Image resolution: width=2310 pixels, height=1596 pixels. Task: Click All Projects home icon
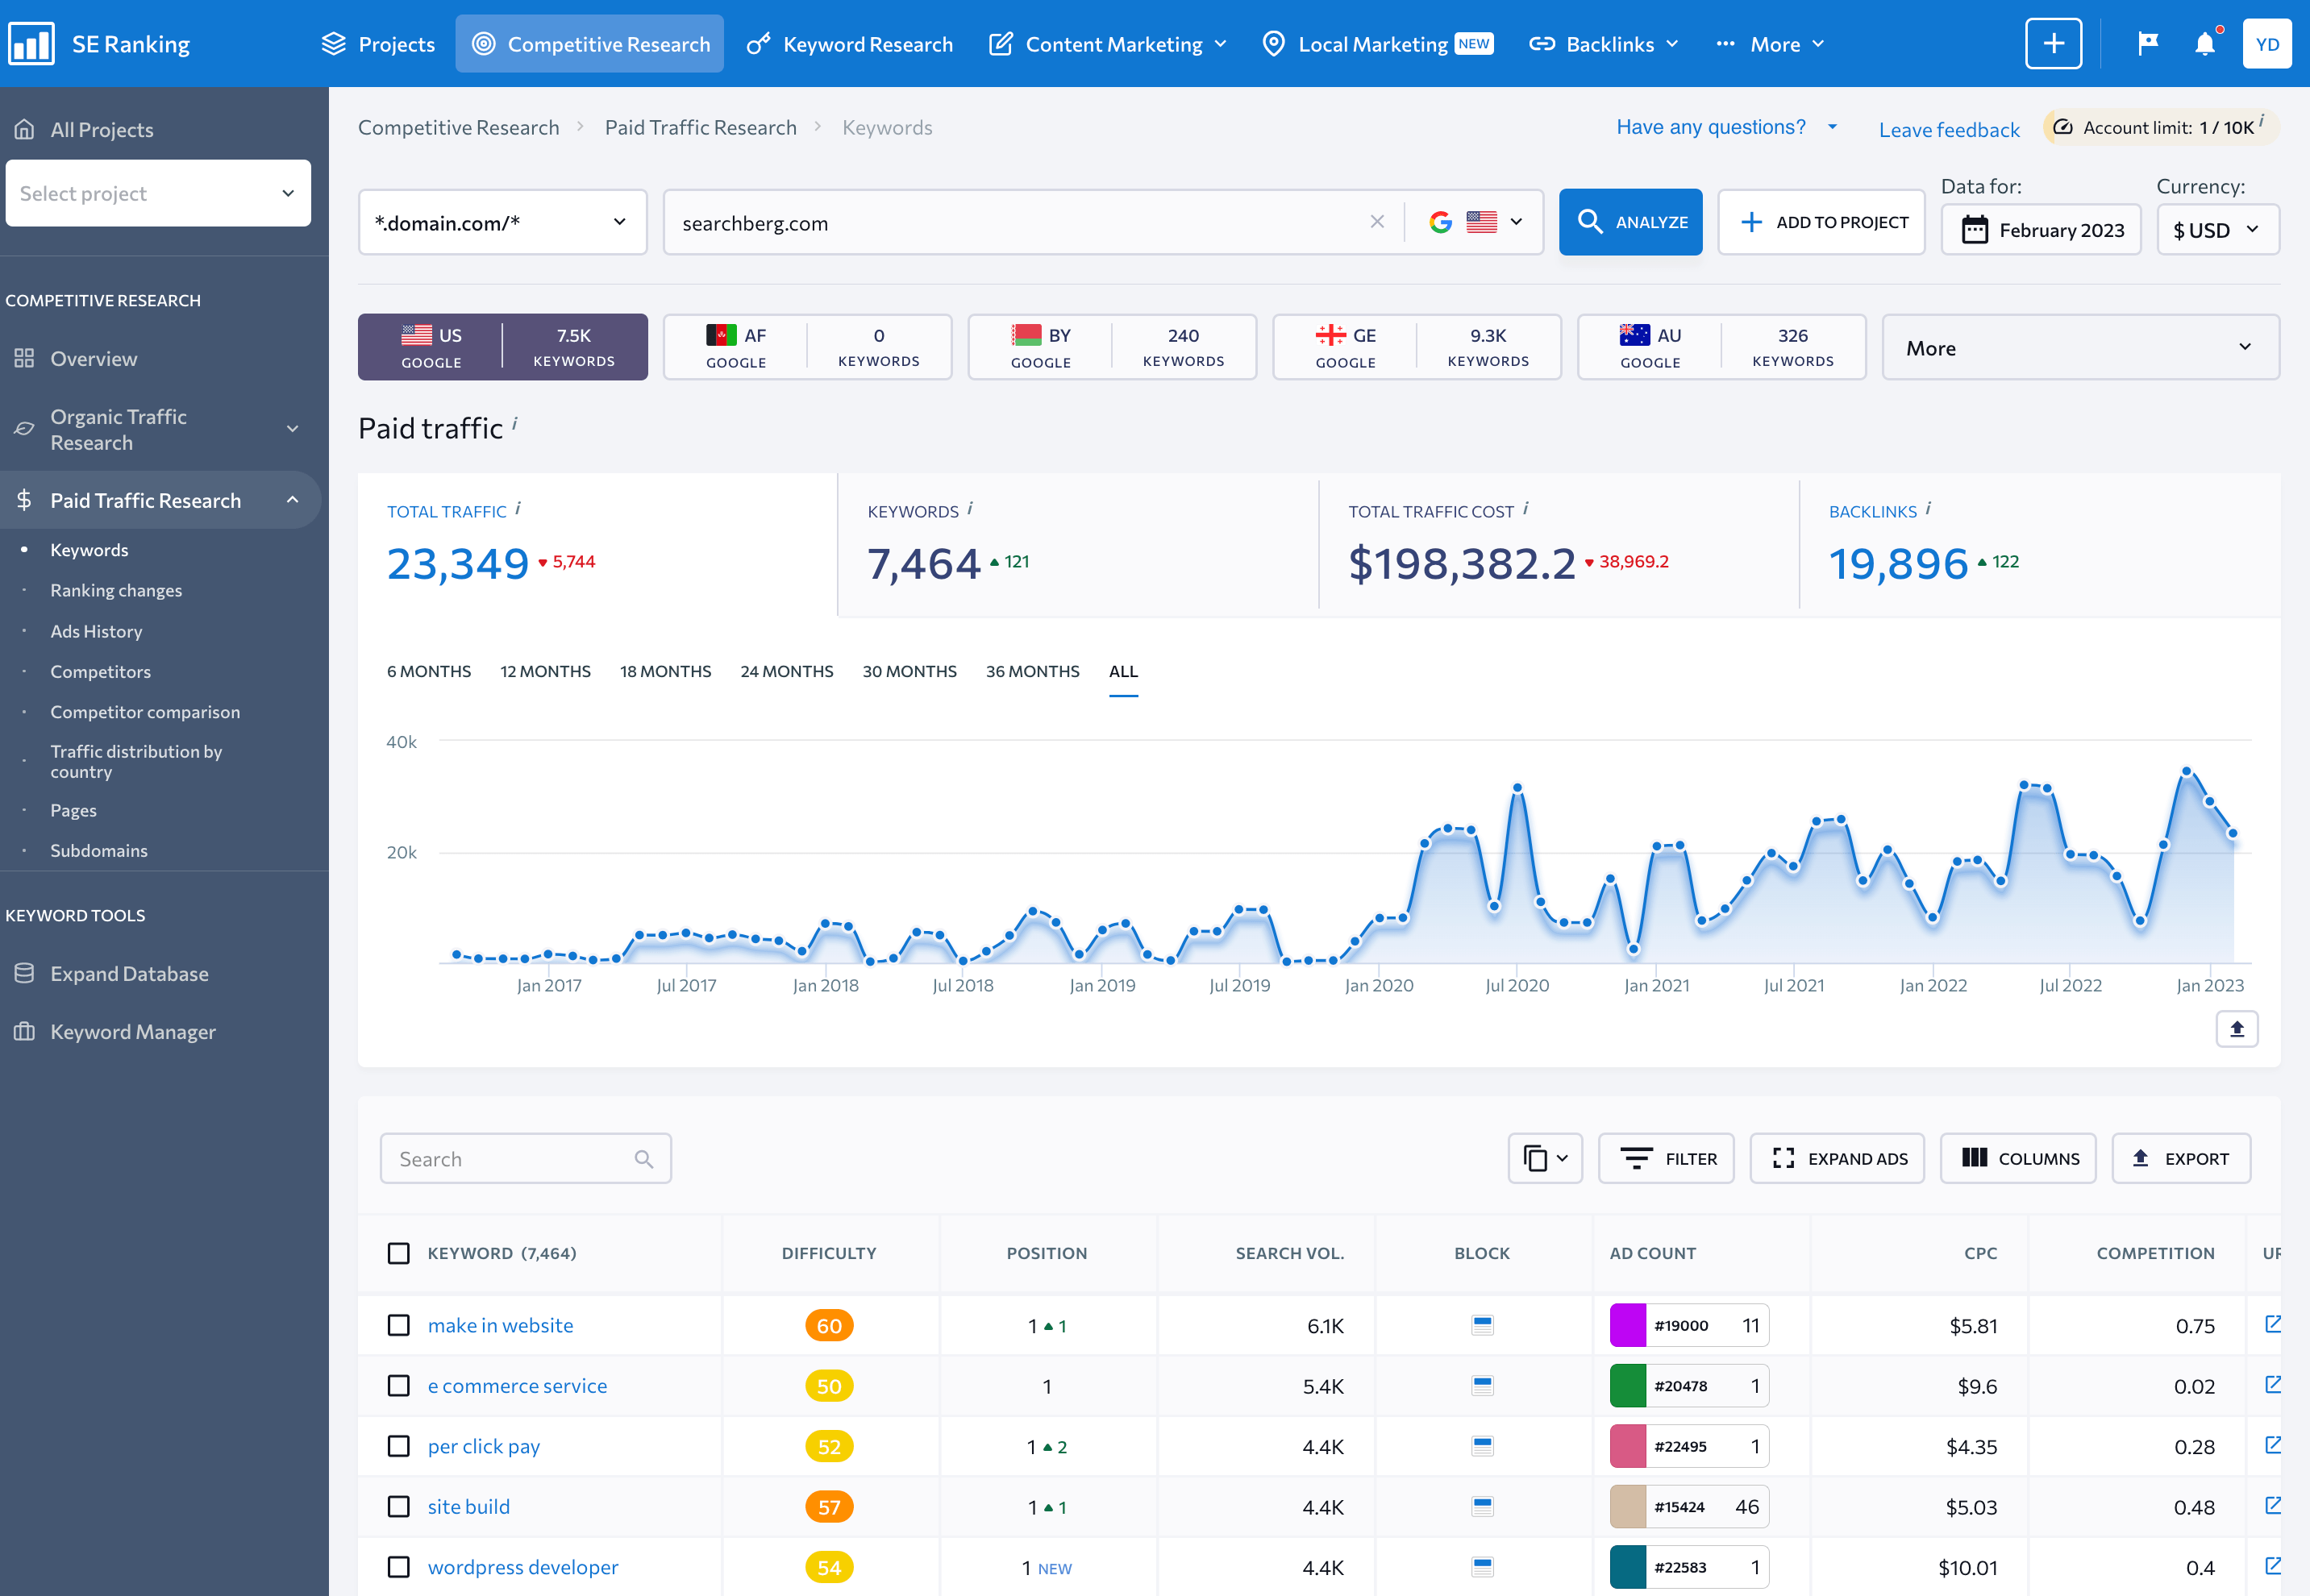tap(24, 129)
